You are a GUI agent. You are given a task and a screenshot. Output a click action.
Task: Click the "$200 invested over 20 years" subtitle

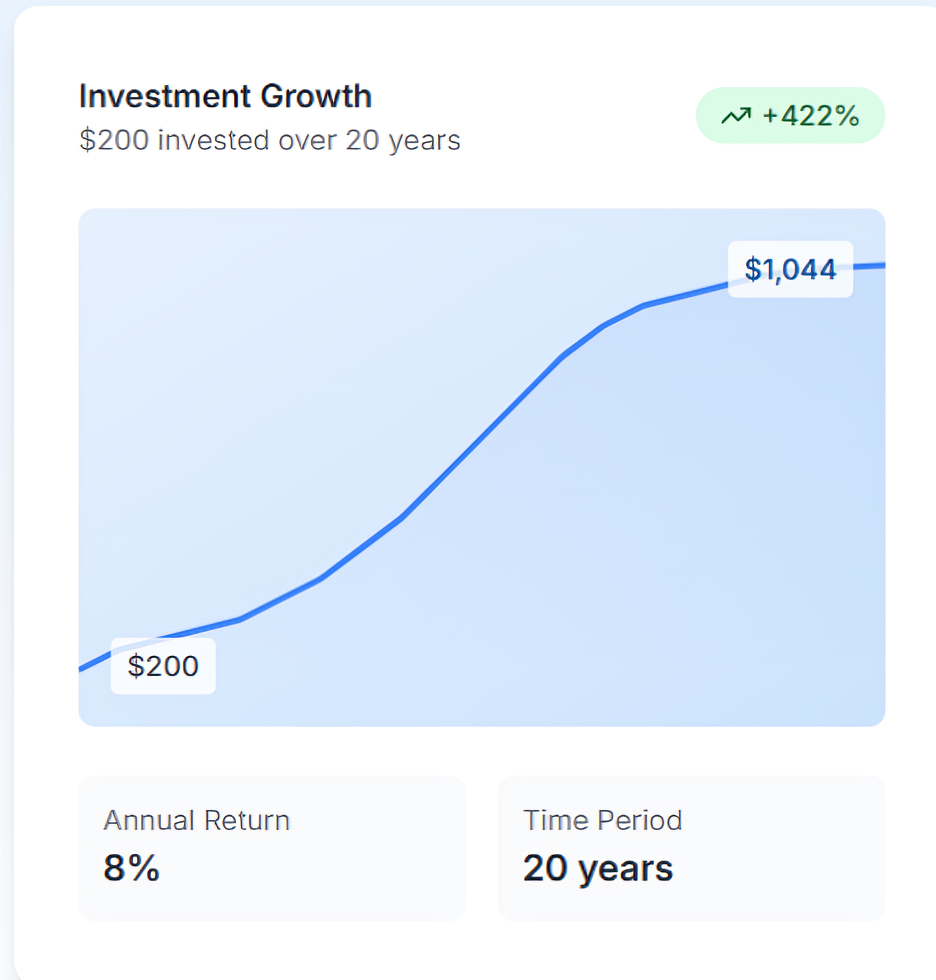[269, 140]
